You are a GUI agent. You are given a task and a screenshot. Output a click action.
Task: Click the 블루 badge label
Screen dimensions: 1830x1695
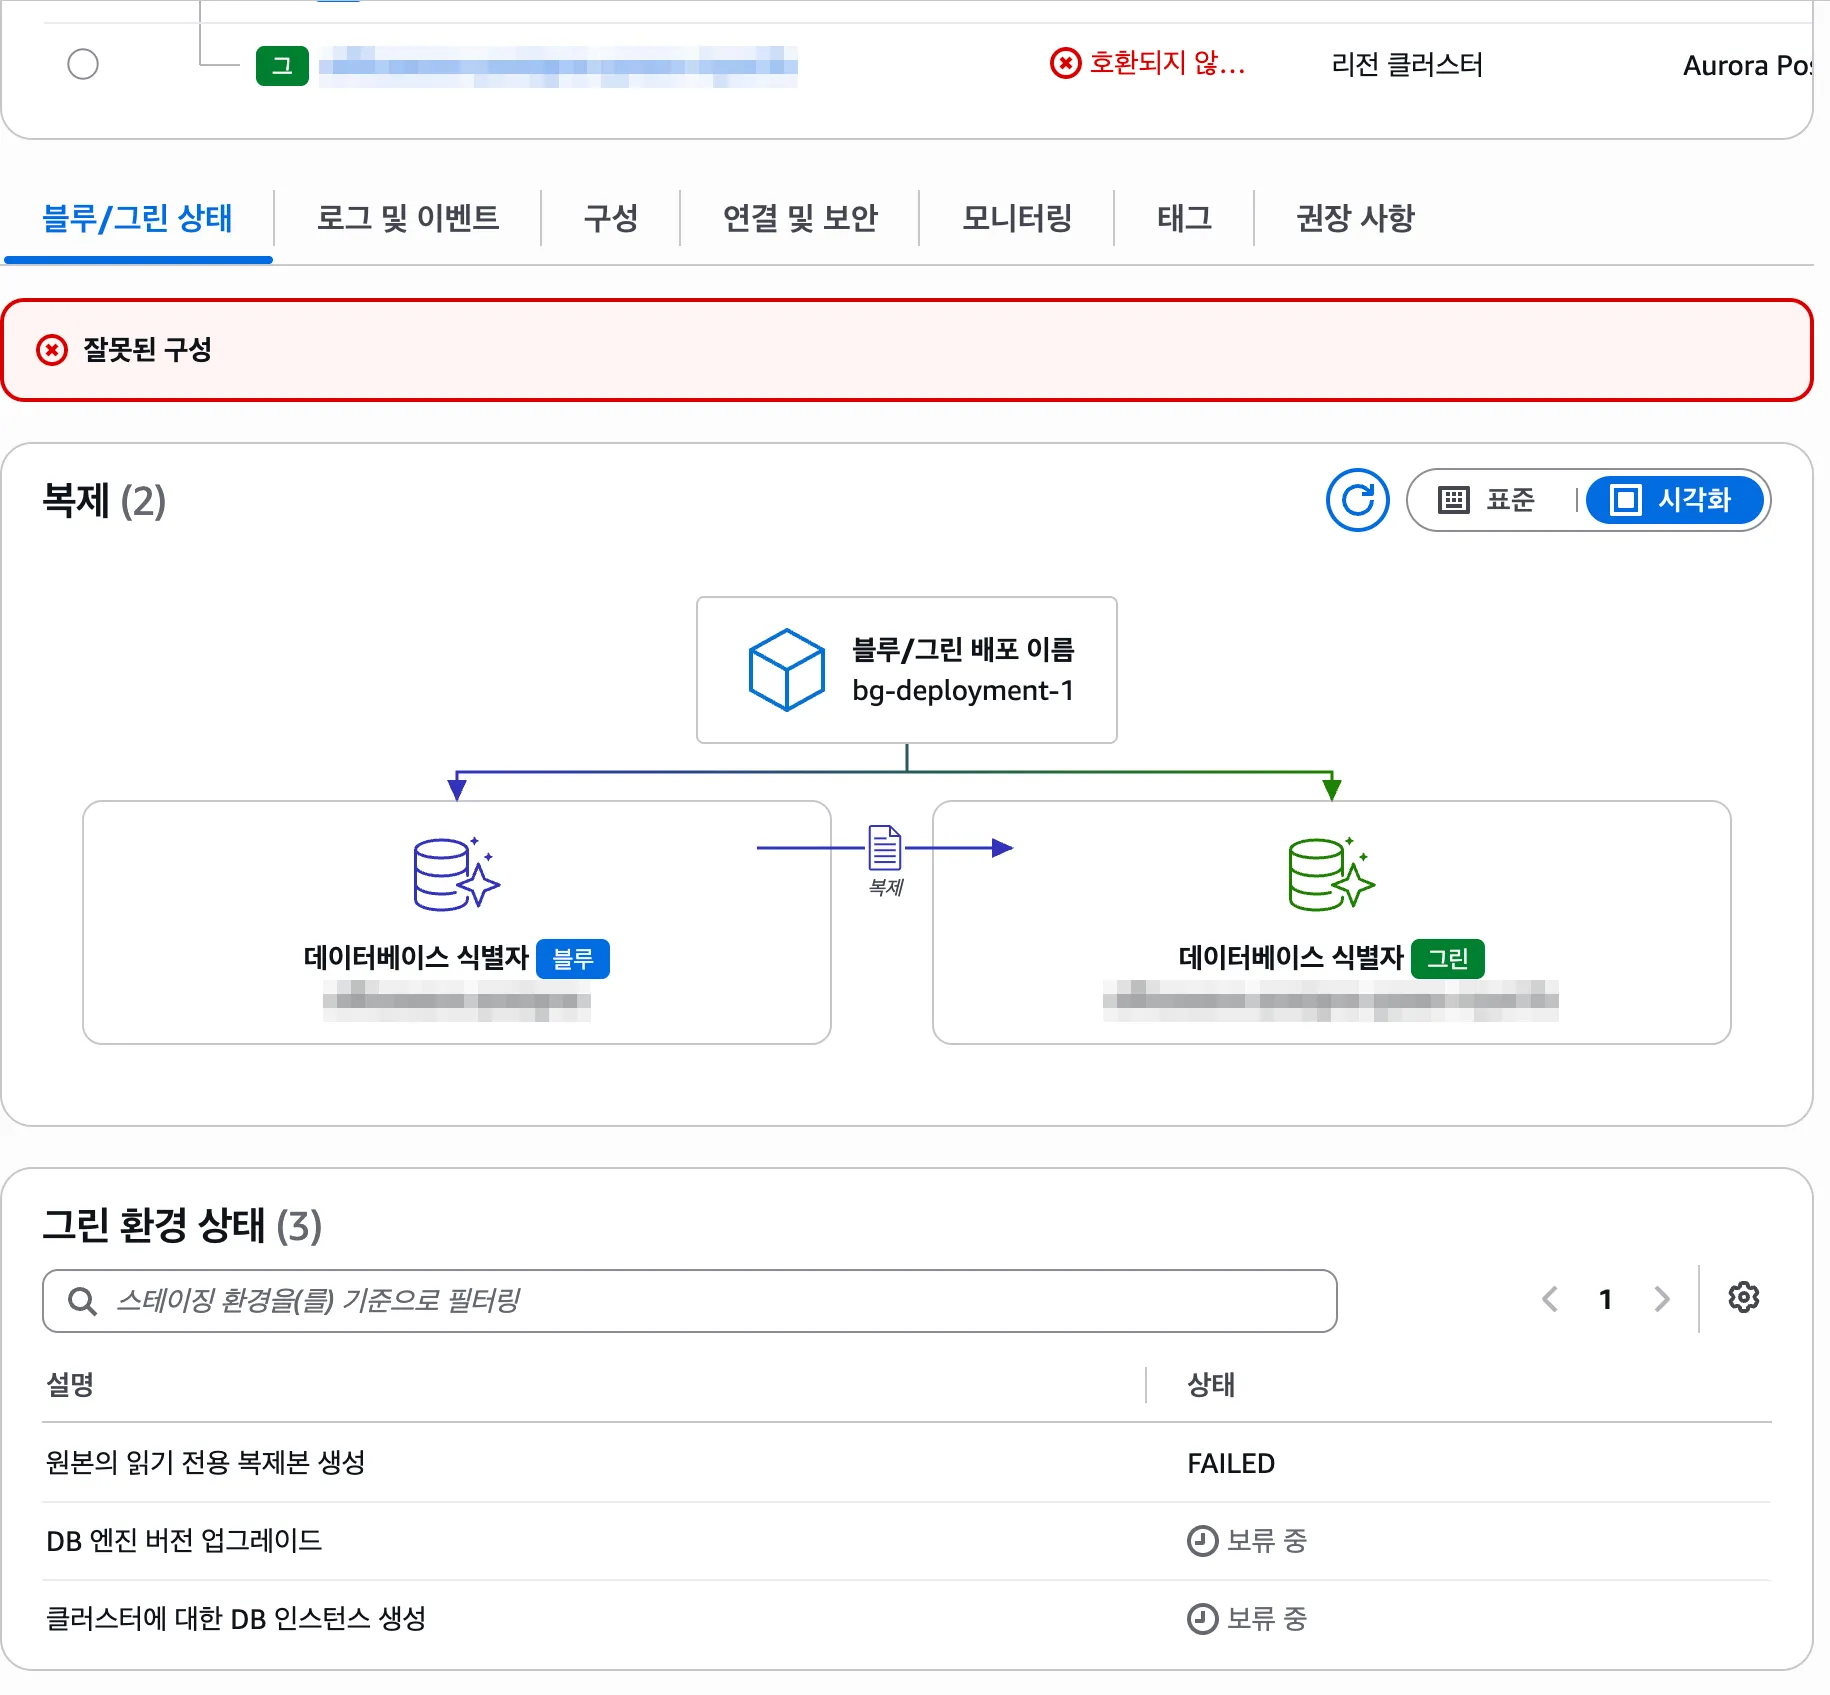(x=573, y=959)
